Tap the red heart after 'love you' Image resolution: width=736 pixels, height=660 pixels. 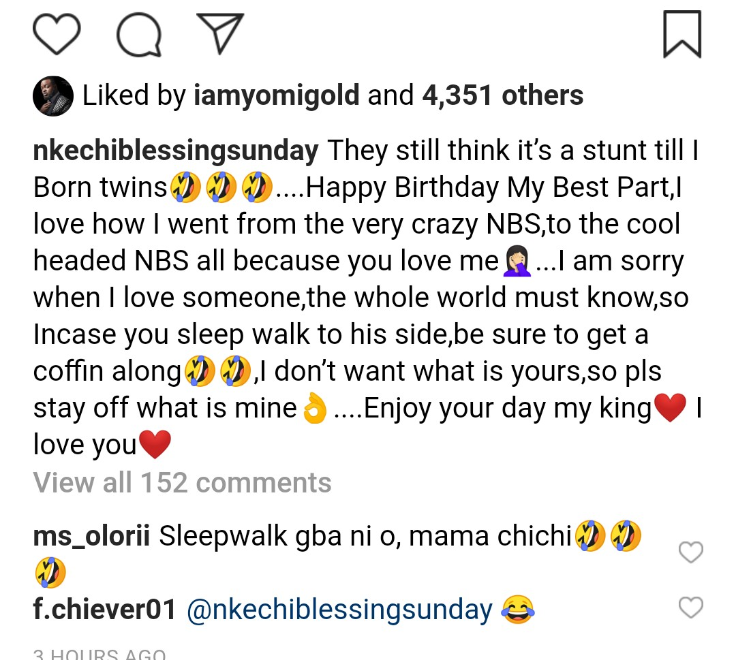[155, 444]
